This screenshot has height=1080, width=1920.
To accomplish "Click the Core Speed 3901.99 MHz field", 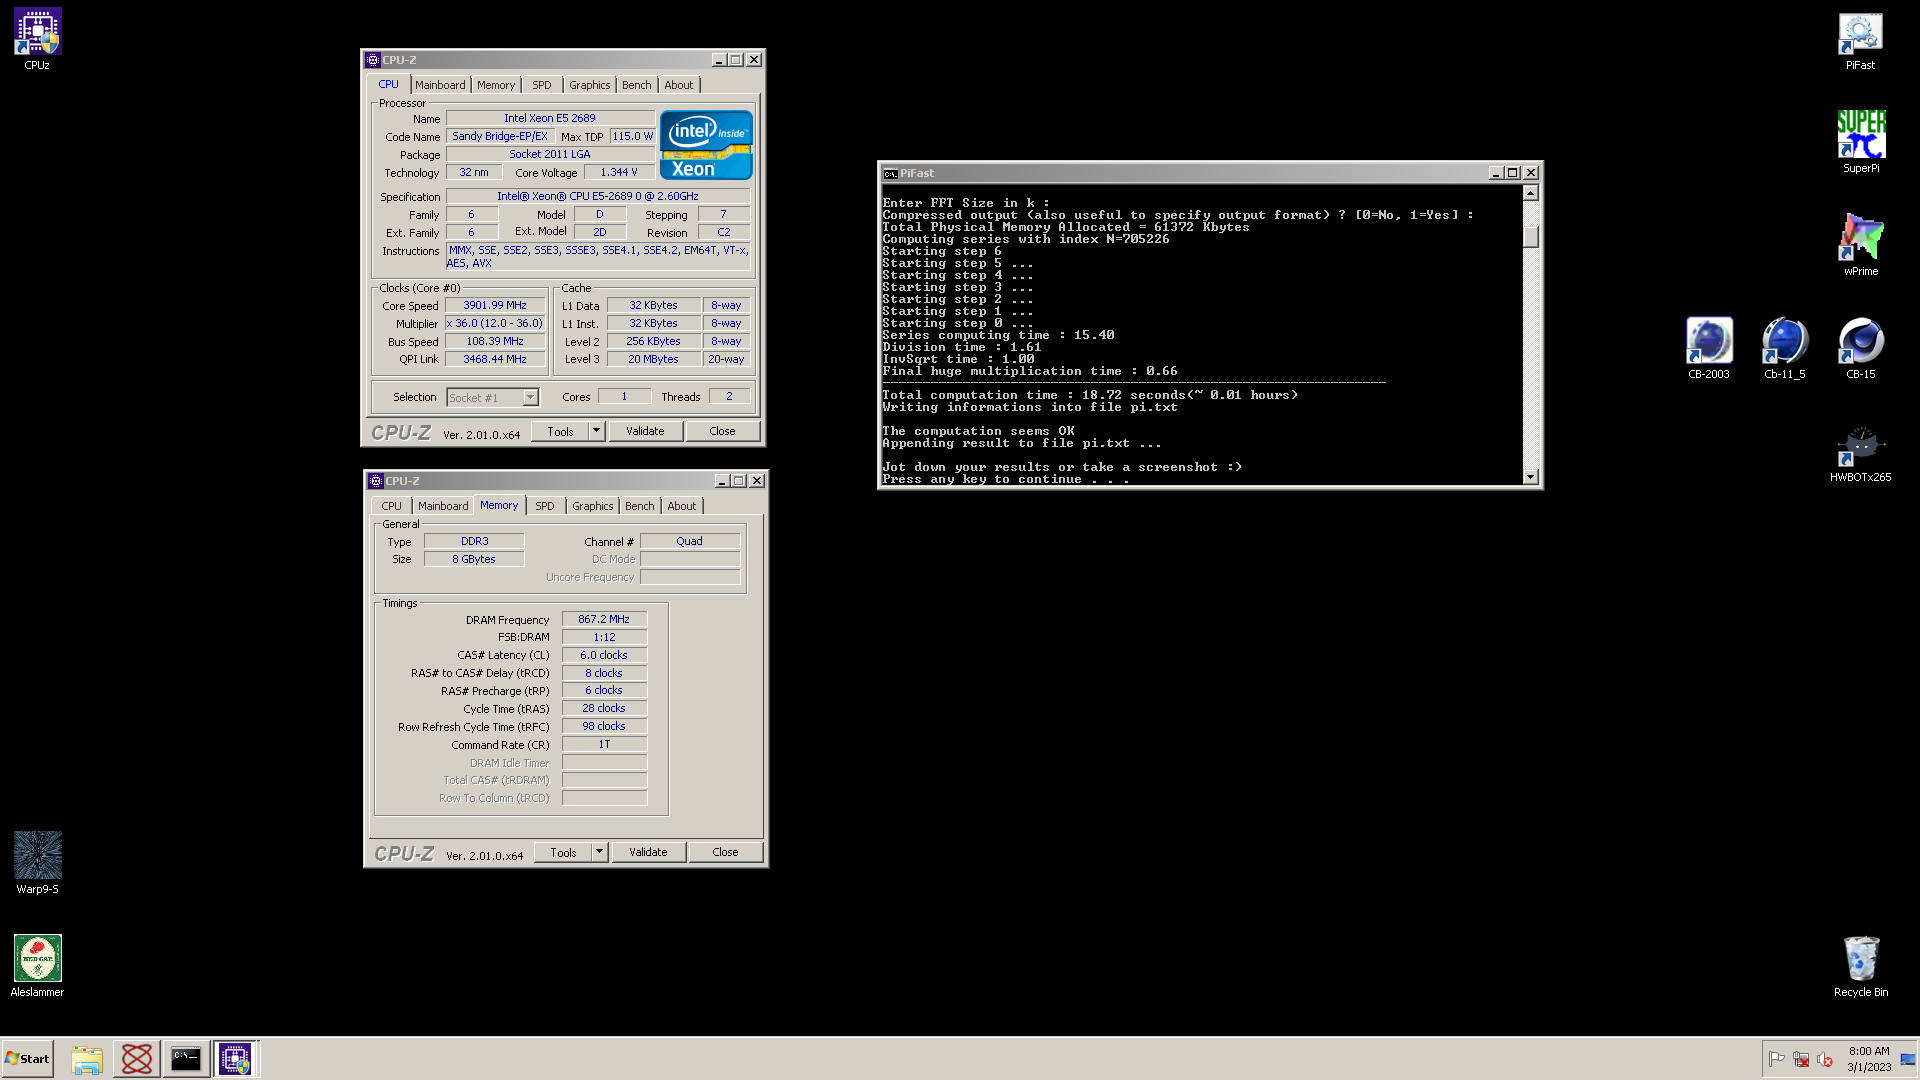I will (x=495, y=305).
